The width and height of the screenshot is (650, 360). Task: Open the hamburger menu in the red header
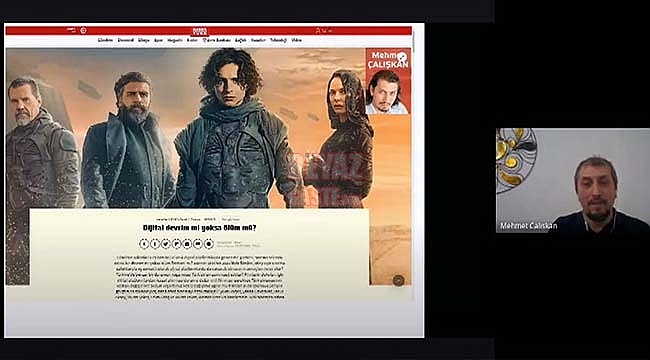71,30
